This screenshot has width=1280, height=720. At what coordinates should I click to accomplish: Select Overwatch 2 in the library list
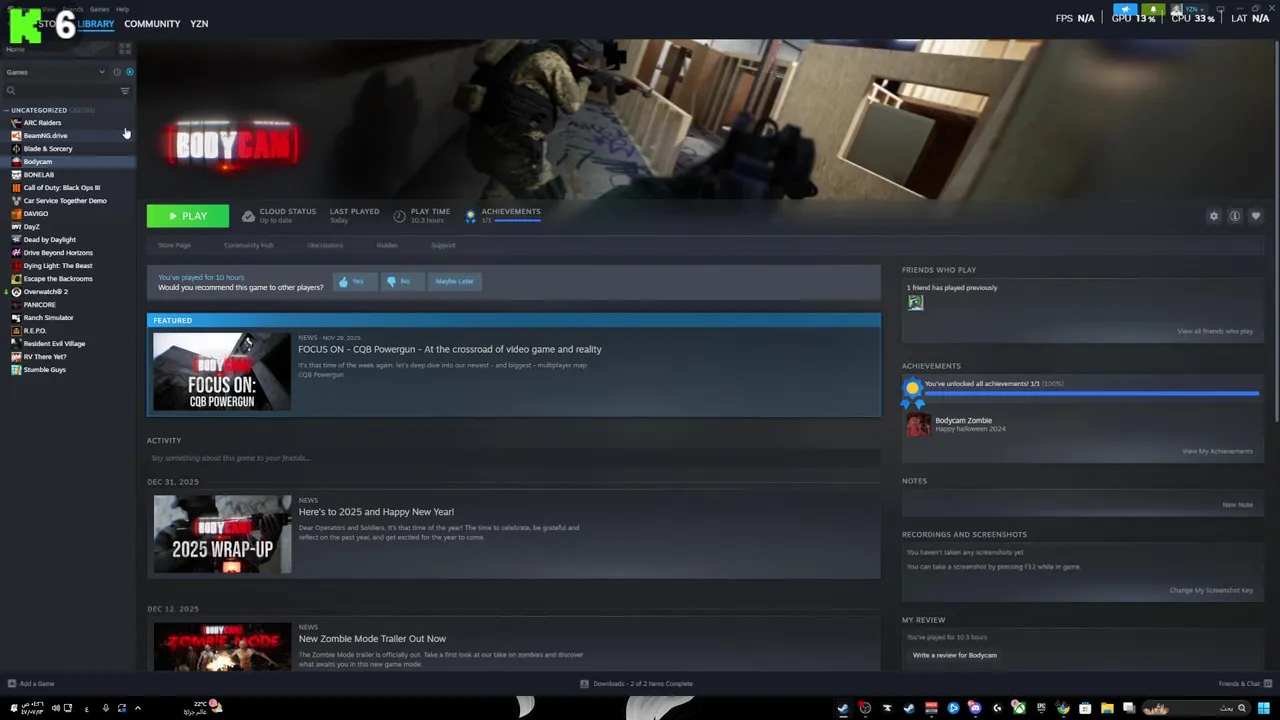[x=45, y=292]
